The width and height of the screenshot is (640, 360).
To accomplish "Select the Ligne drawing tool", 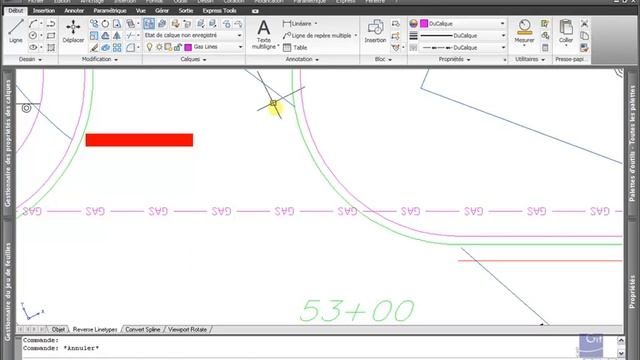I will [x=16, y=31].
